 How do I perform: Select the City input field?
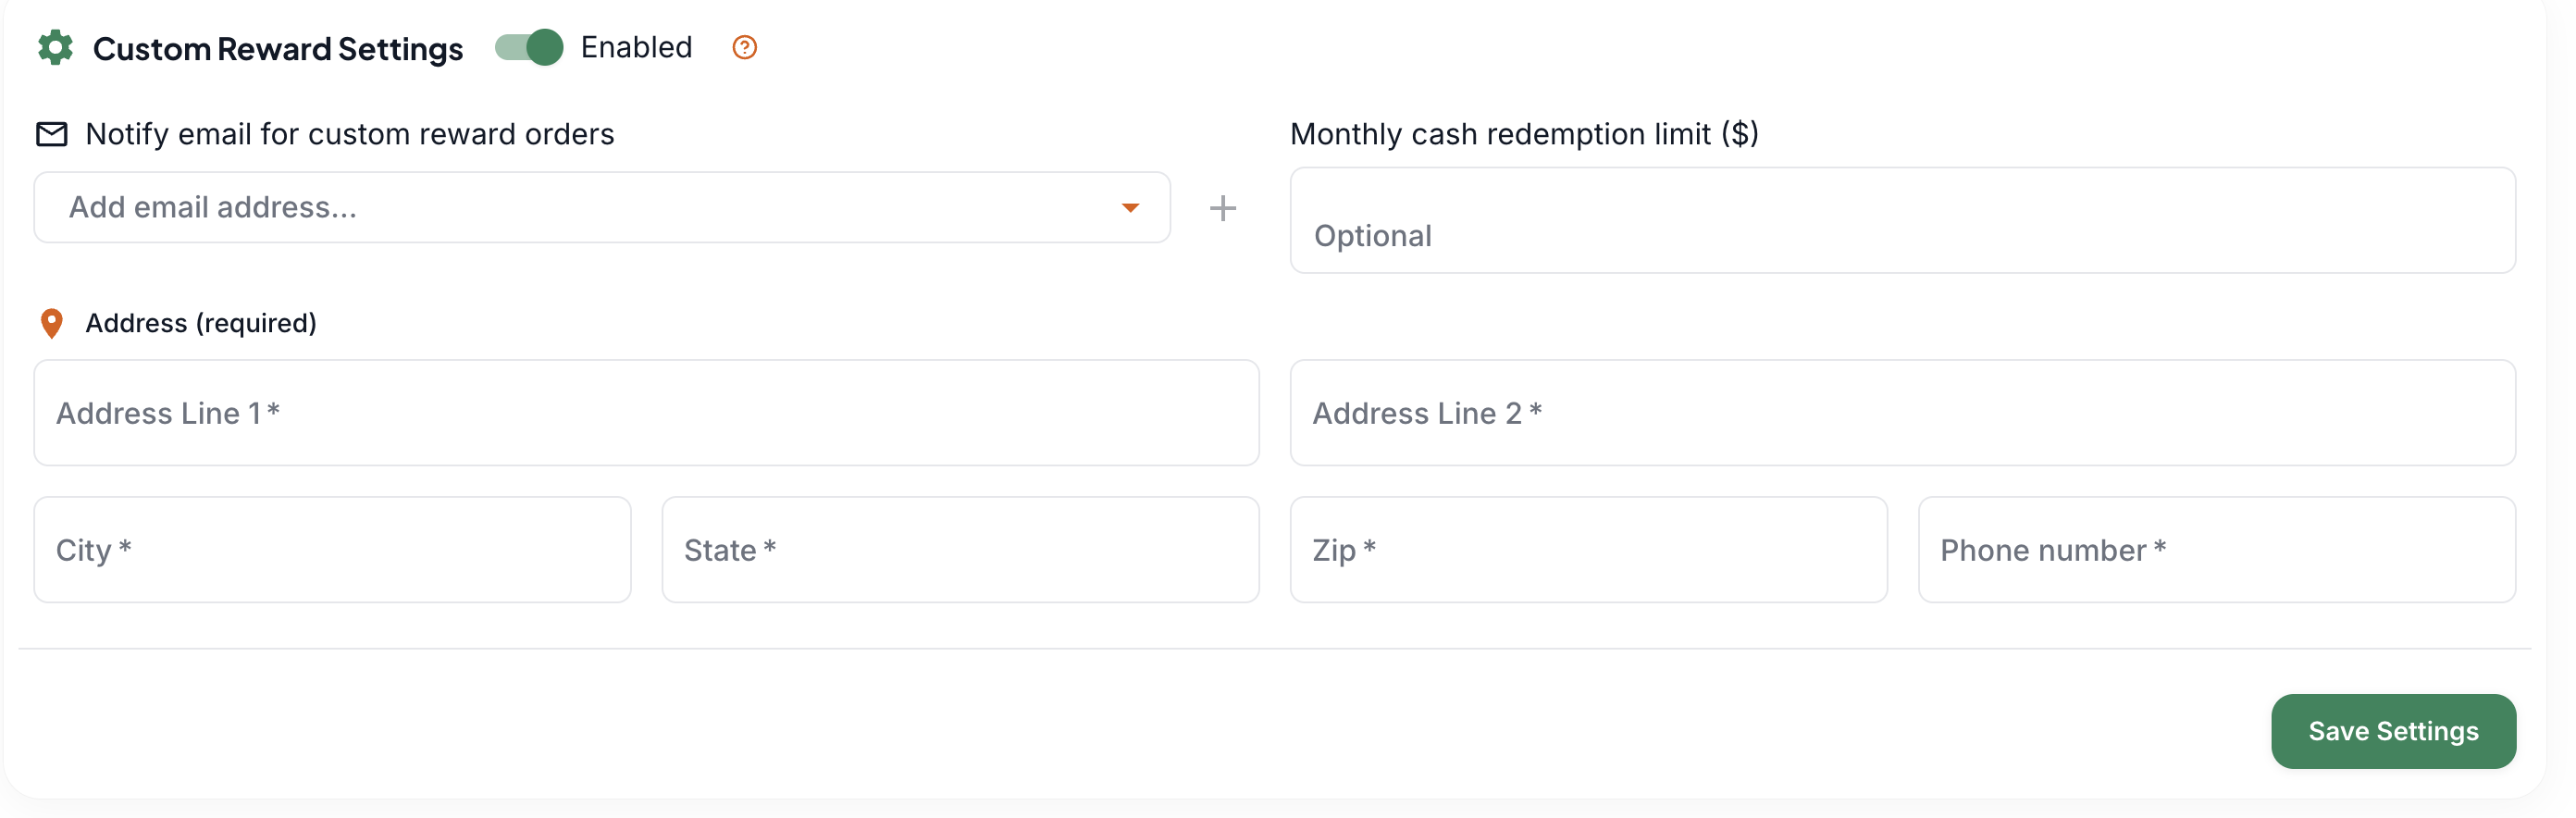[332, 550]
